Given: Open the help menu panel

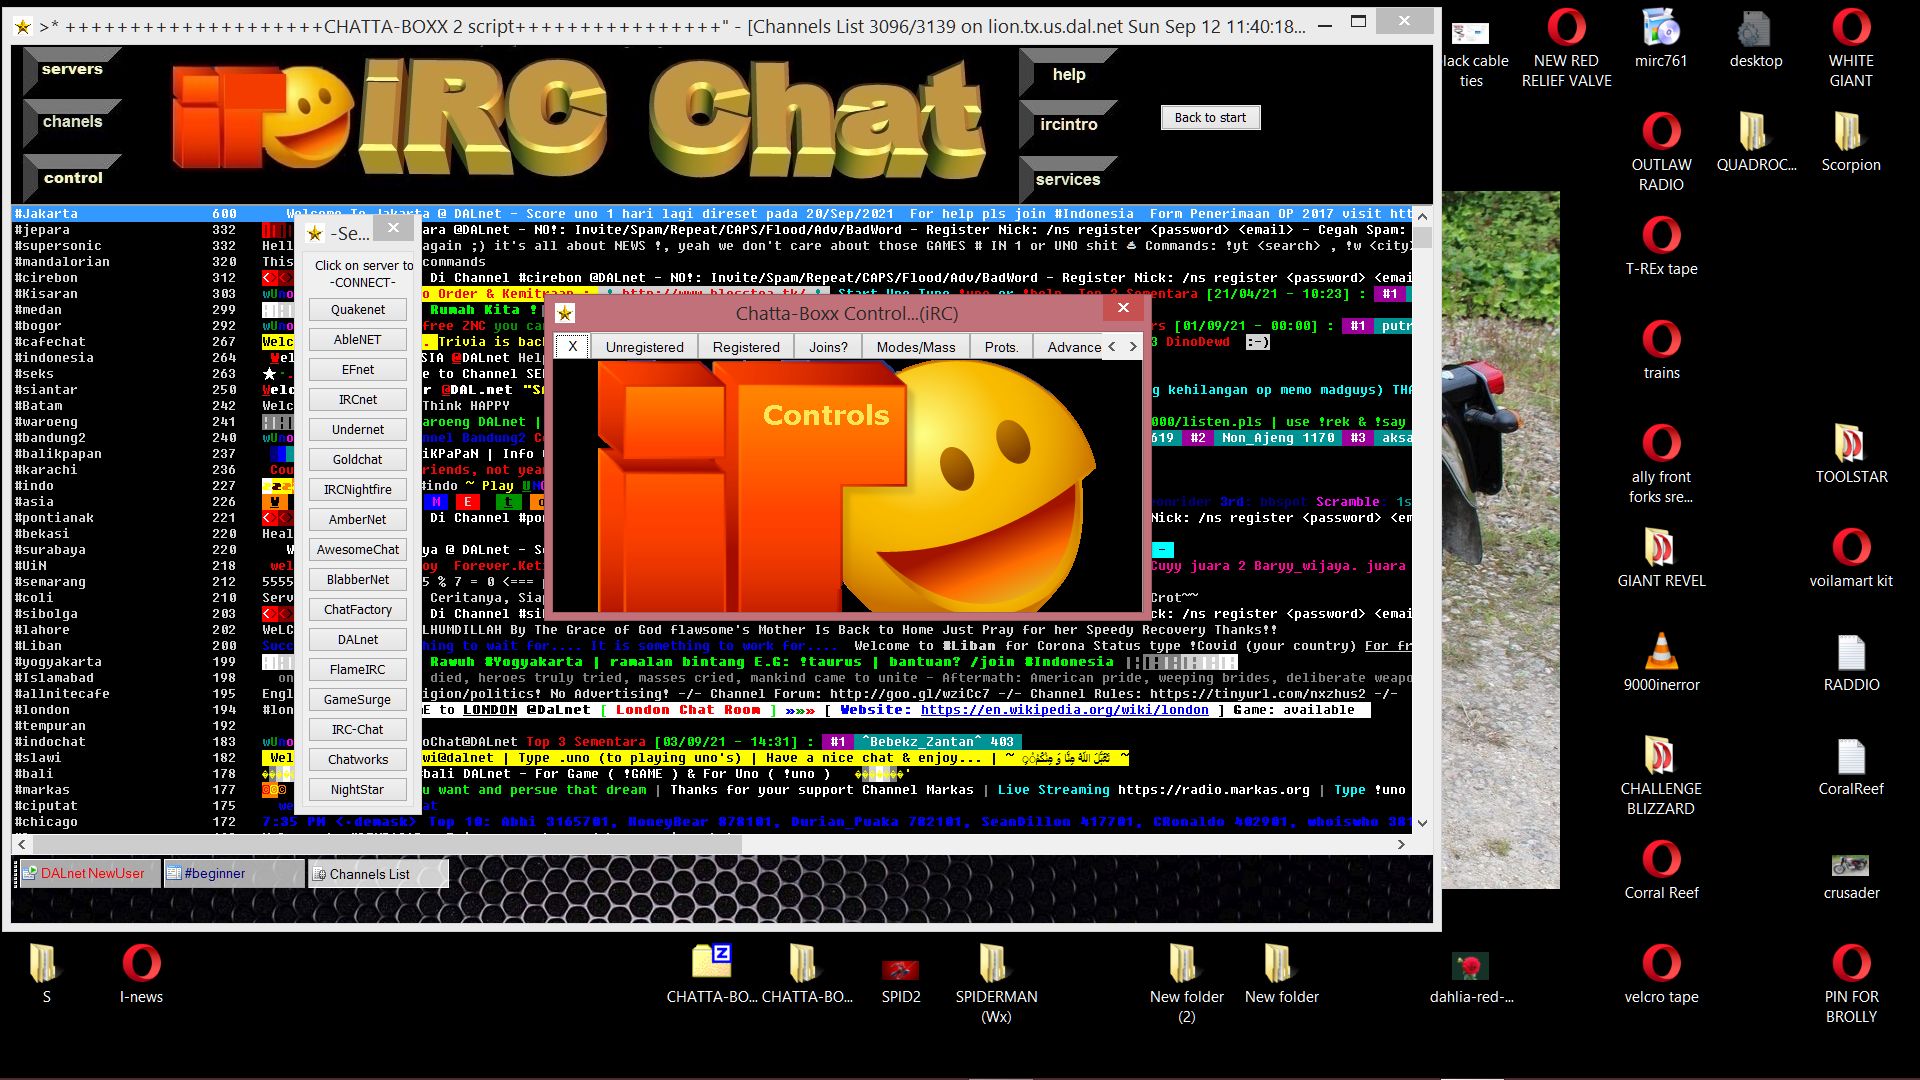Looking at the screenshot, I should tap(1068, 74).
